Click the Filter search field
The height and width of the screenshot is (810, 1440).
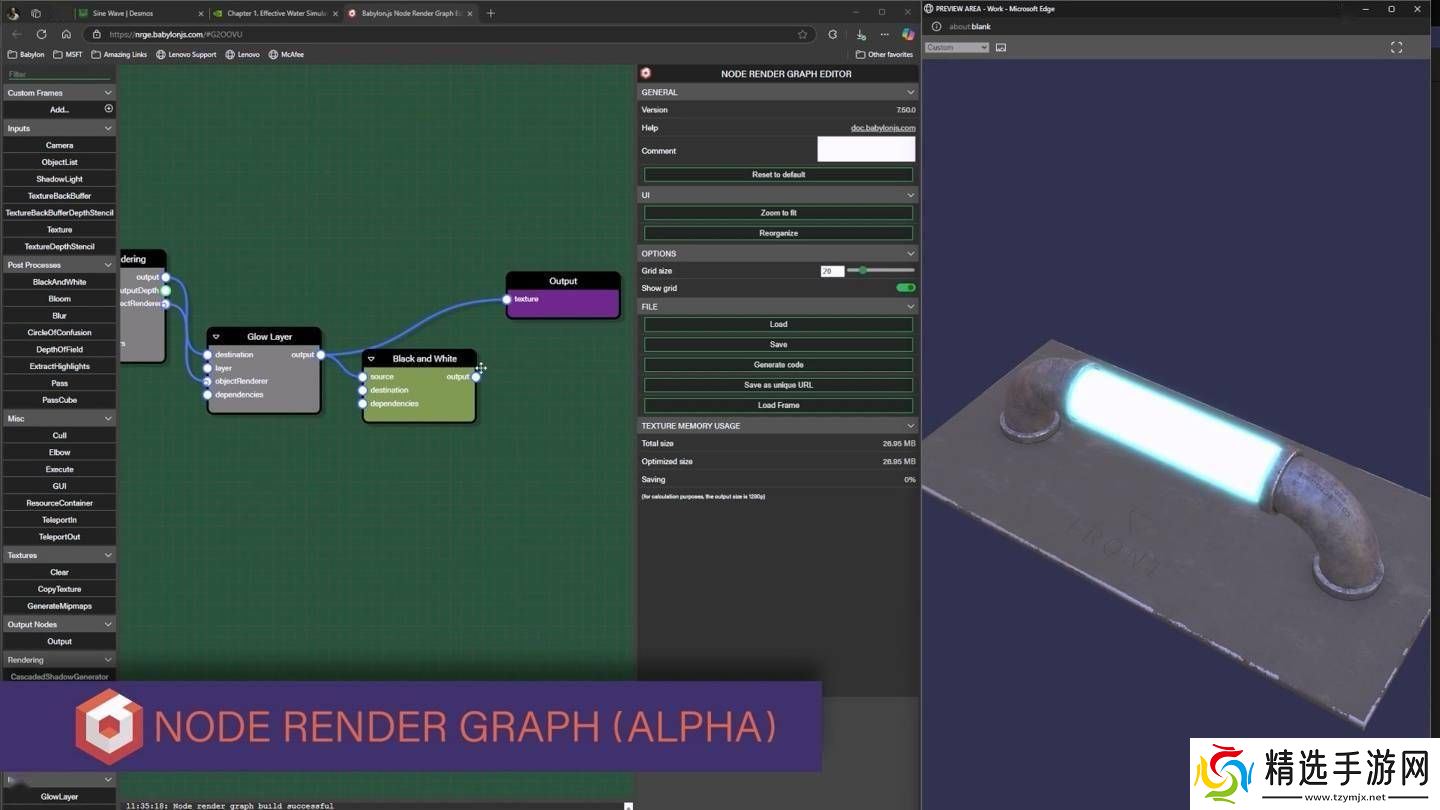[58, 75]
